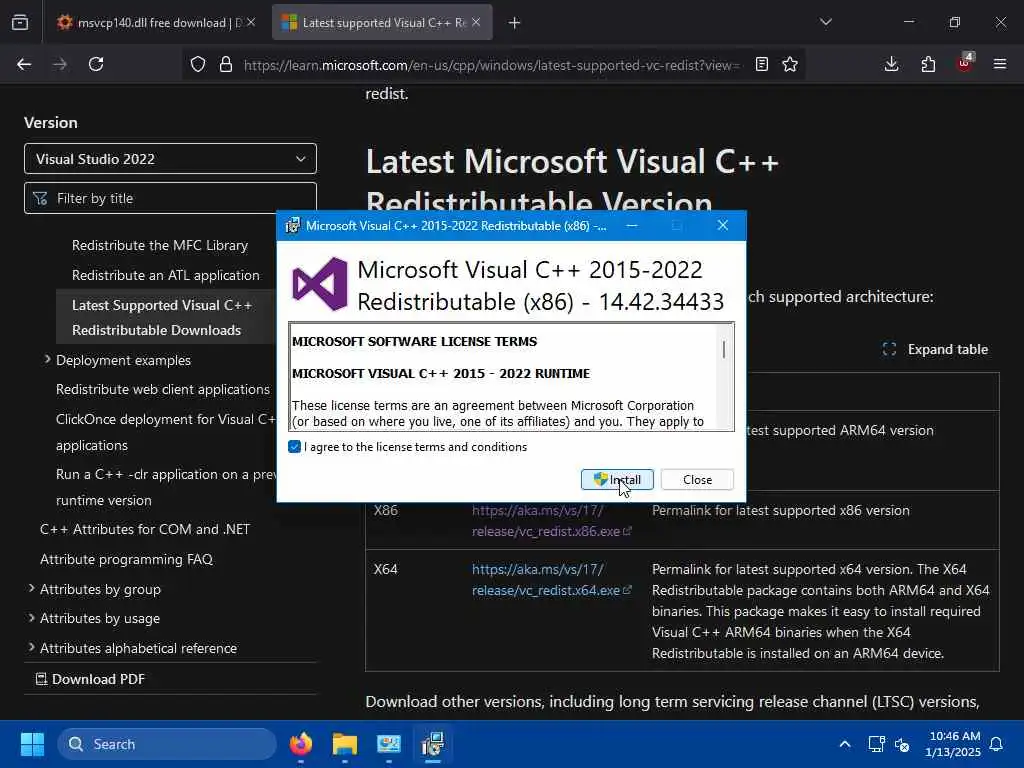Click Close button in installer dialog
Screen dimensions: 1024x768
coord(697,479)
